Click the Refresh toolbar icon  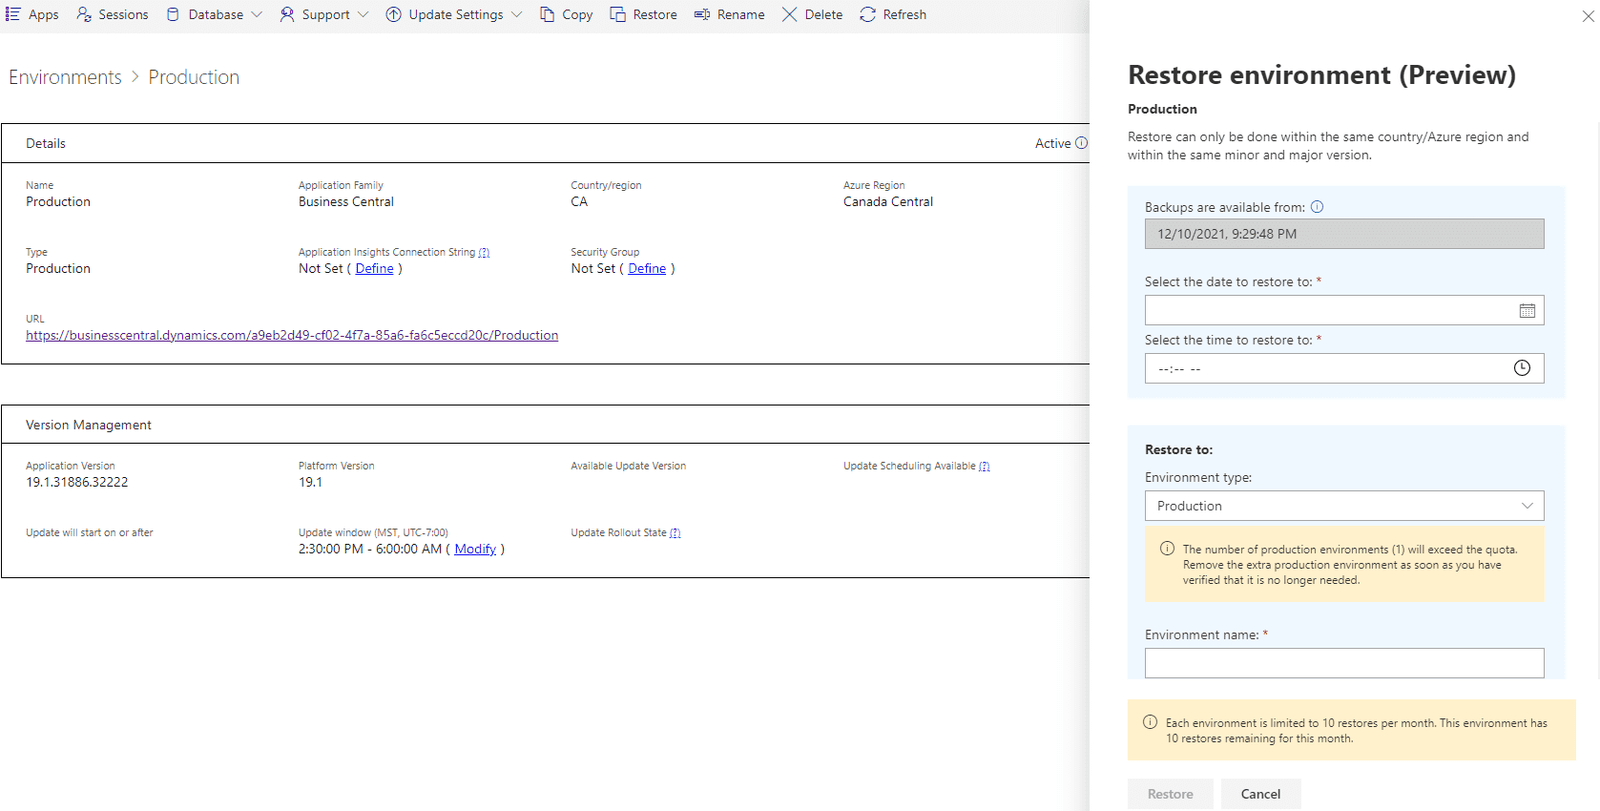(x=868, y=15)
